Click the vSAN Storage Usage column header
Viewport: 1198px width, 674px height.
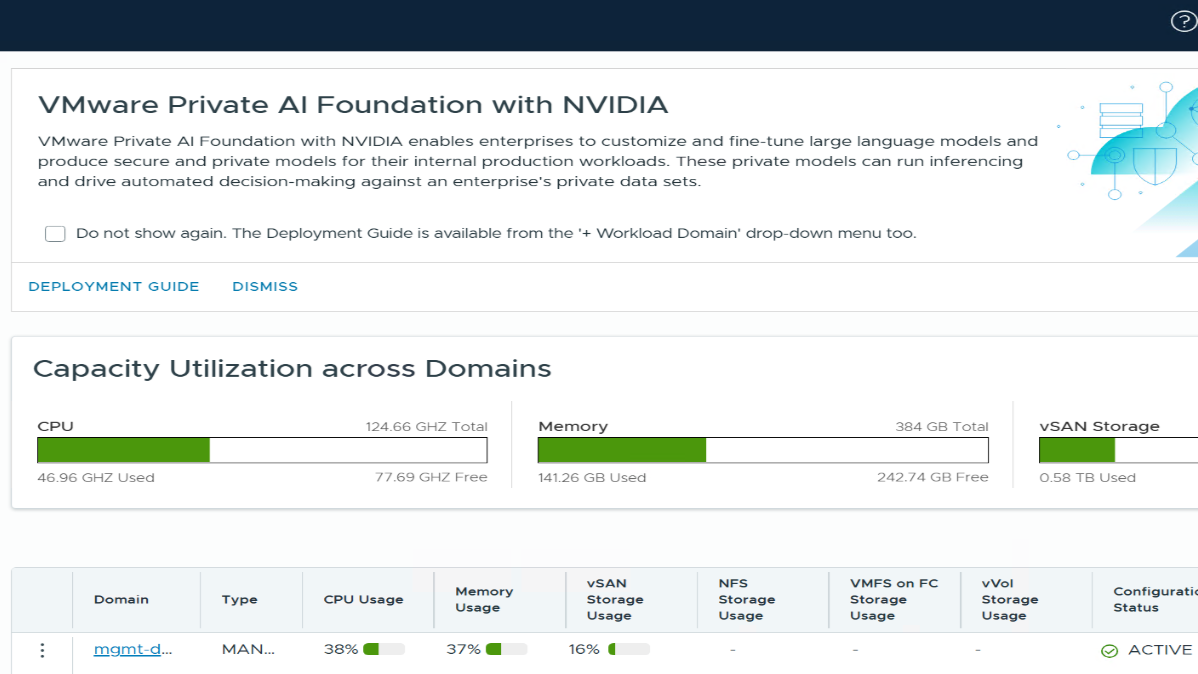pyautogui.click(x=615, y=600)
